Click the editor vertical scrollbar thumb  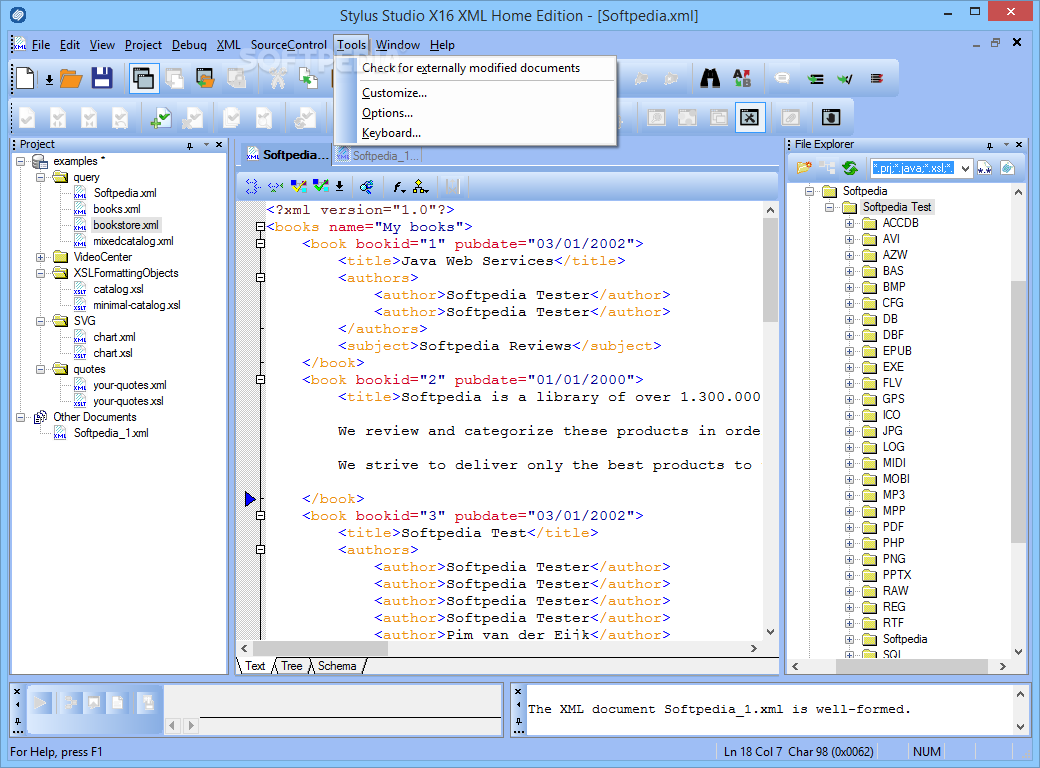point(770,271)
